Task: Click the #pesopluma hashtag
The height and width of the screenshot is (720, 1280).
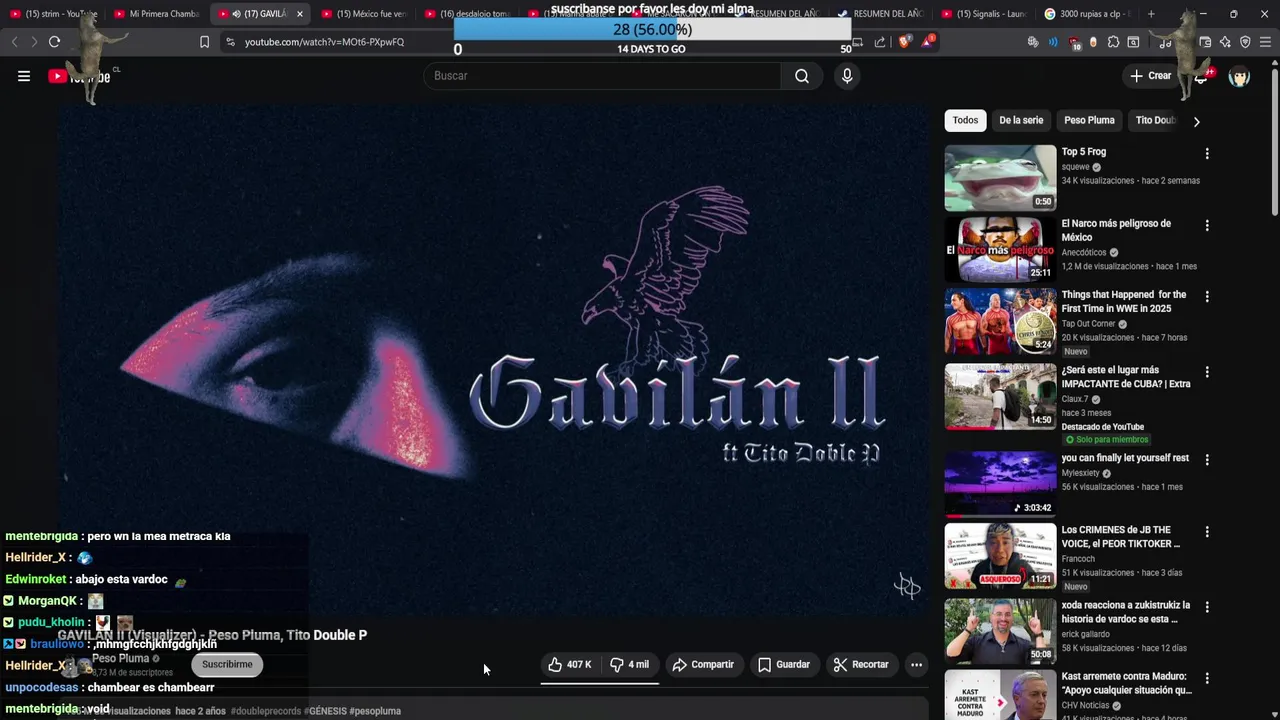Action: pyautogui.click(x=375, y=711)
